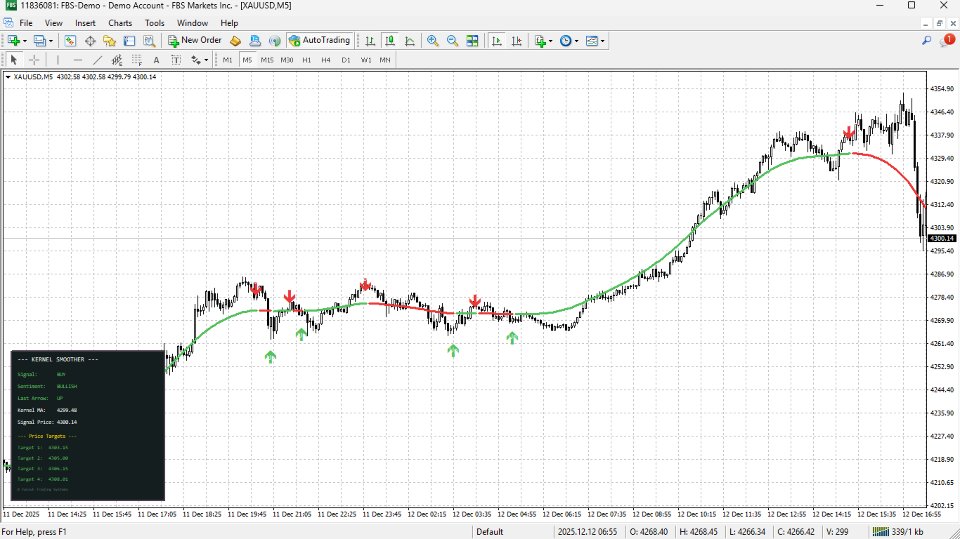The height and width of the screenshot is (539, 960).
Task: Click the 339/1 kb connection status
Action: click(x=897, y=532)
